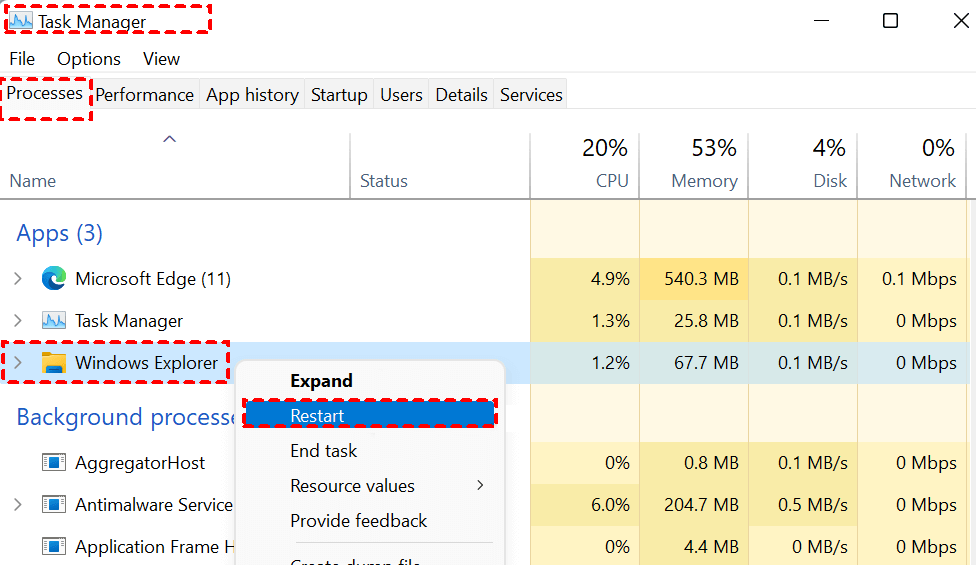Click the Windows Explorer folder icon

click(x=53, y=363)
